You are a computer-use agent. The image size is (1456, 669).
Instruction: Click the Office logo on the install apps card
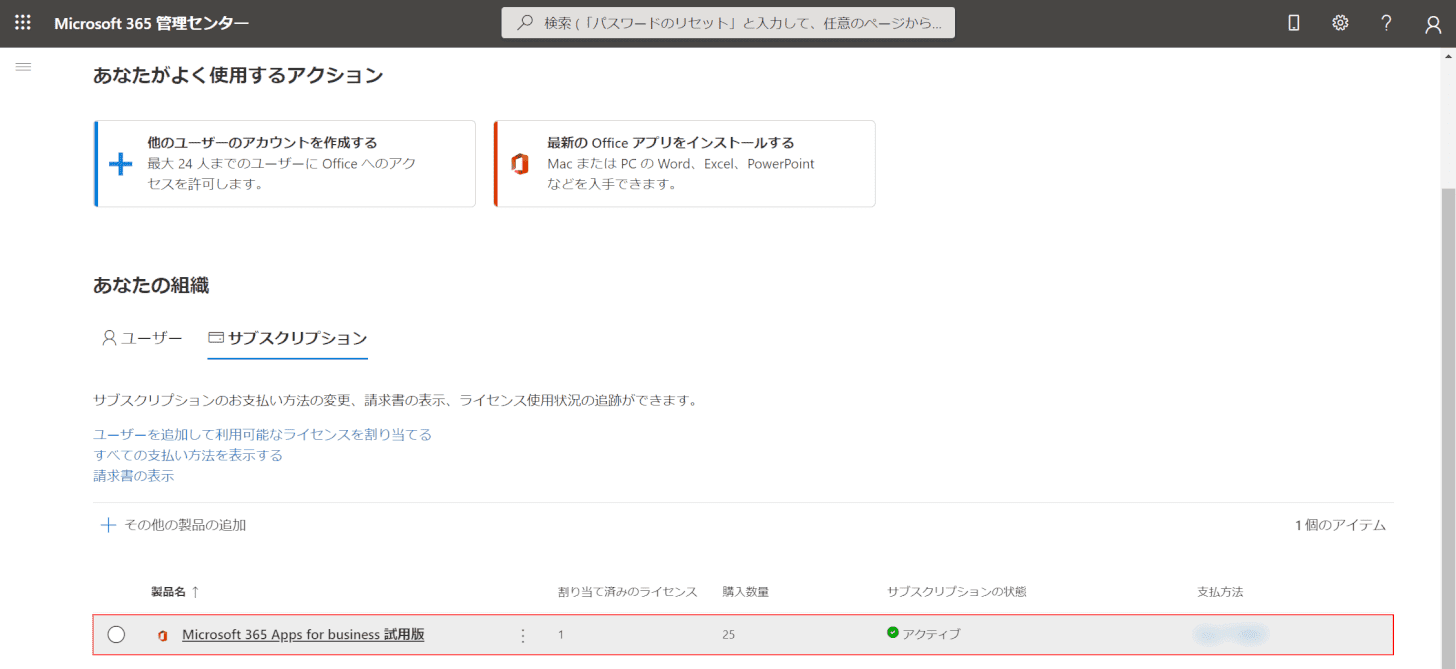pos(520,164)
